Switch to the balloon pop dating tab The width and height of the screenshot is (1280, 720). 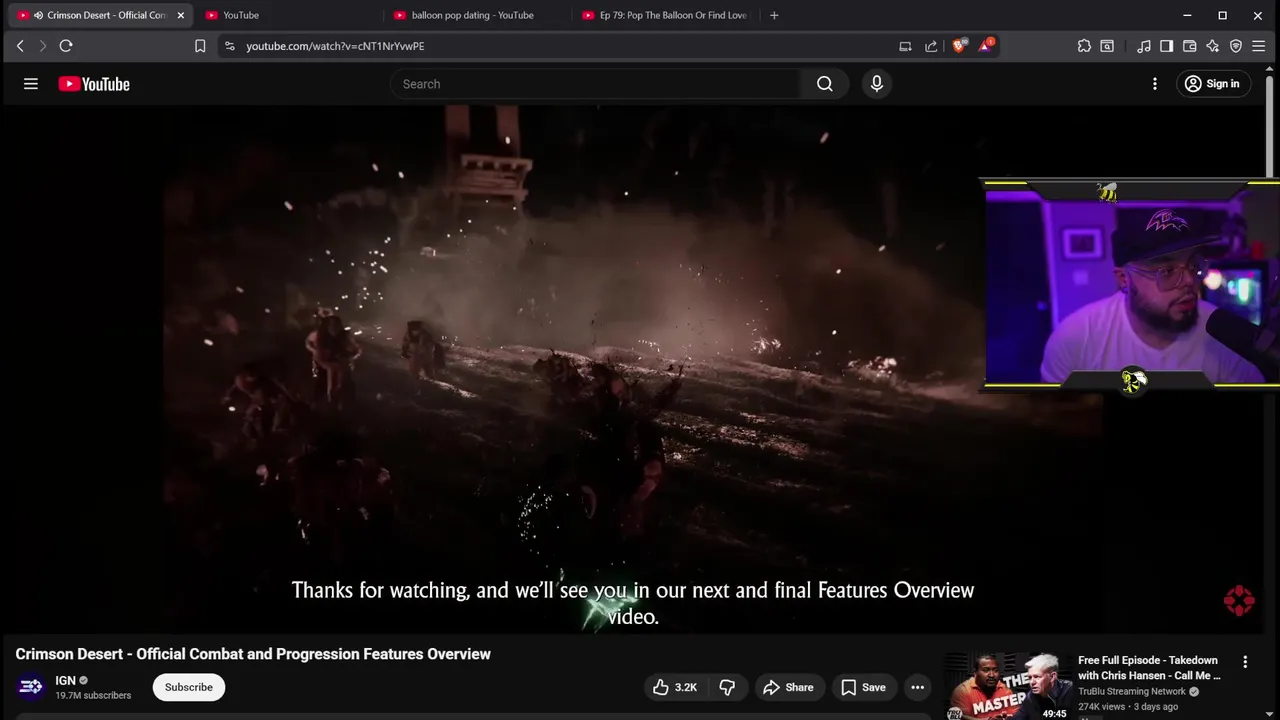[x=476, y=15]
